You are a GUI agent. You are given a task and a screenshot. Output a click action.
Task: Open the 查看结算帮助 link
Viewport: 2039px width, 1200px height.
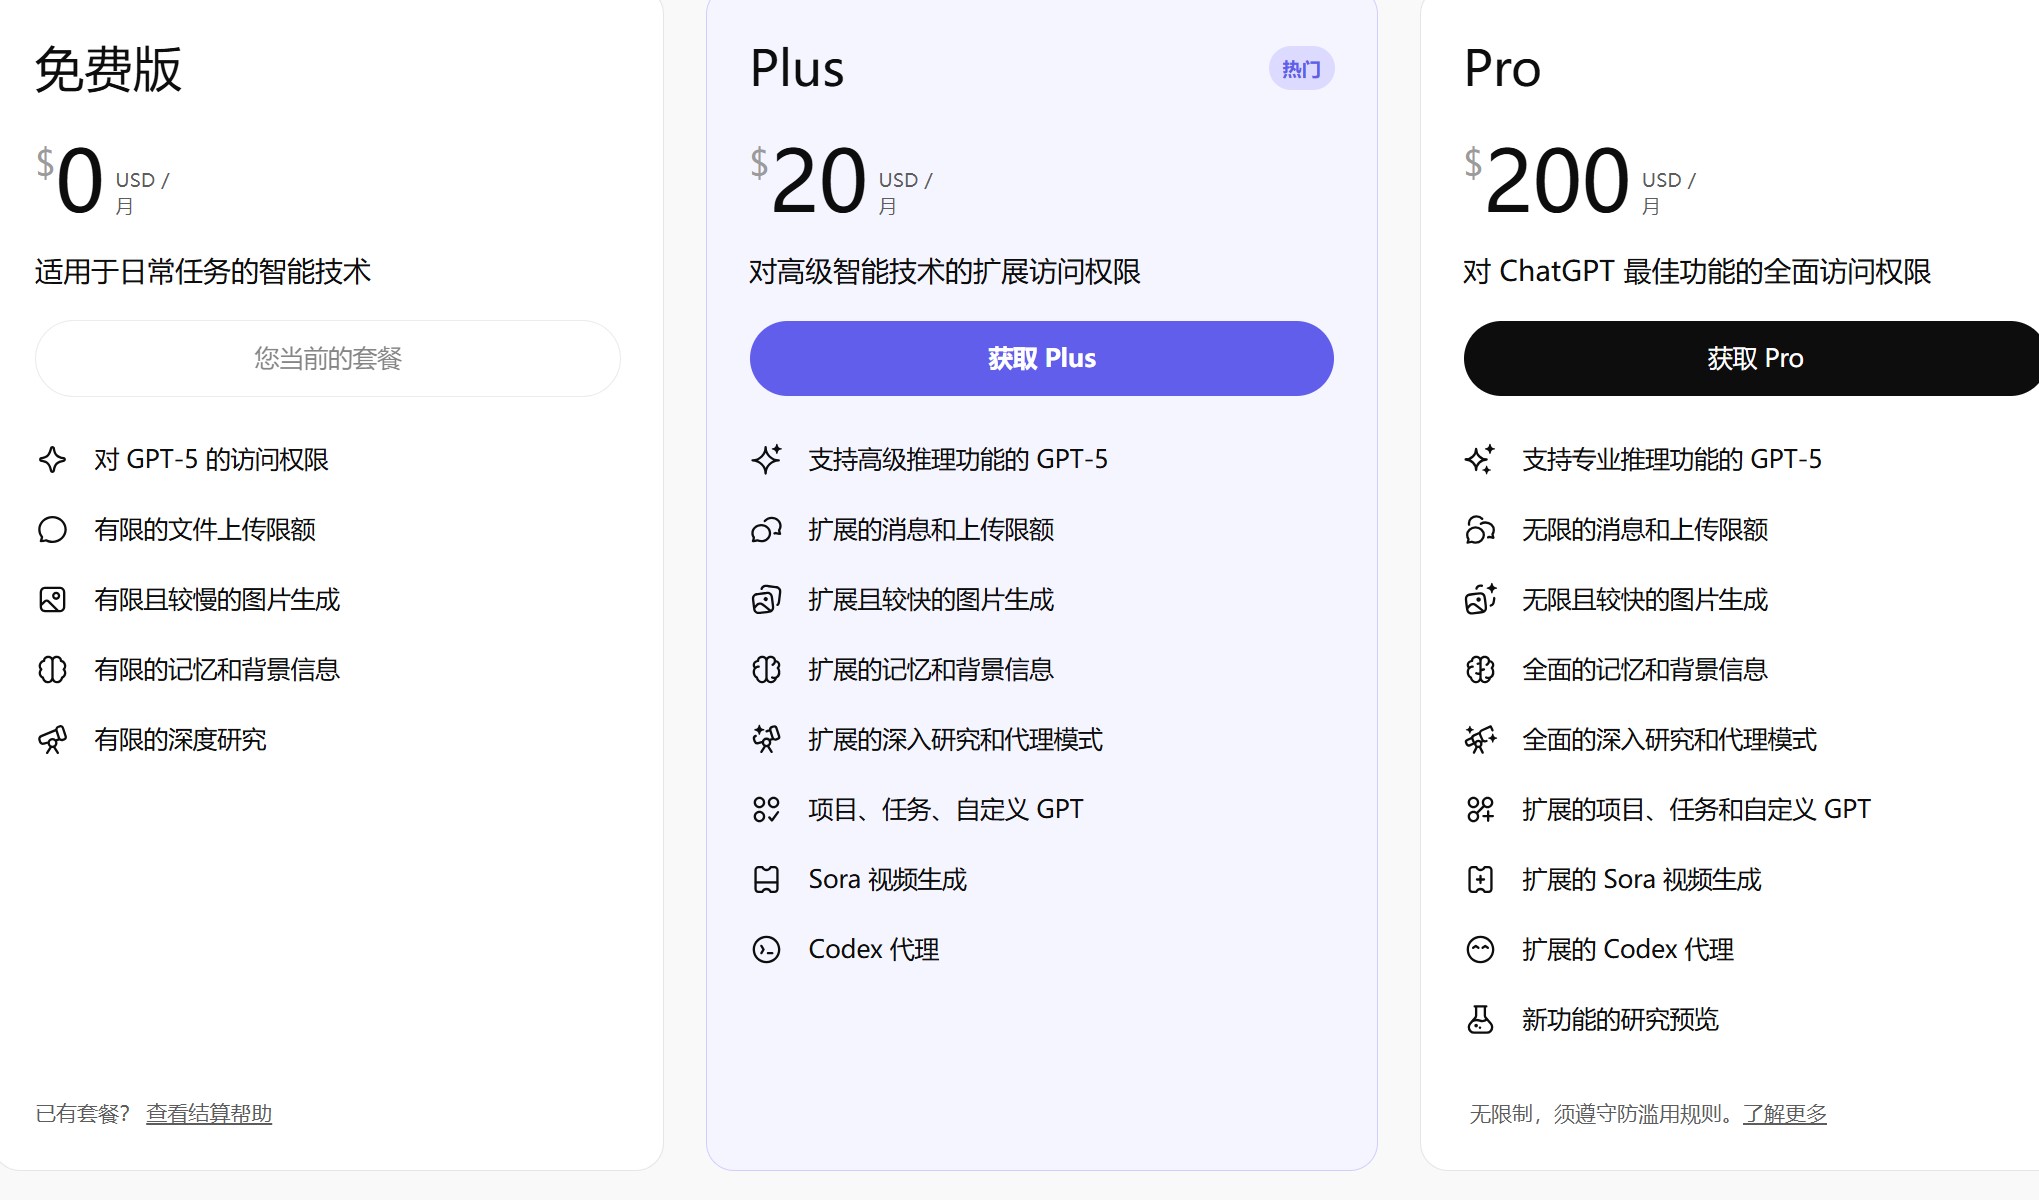(x=209, y=1113)
